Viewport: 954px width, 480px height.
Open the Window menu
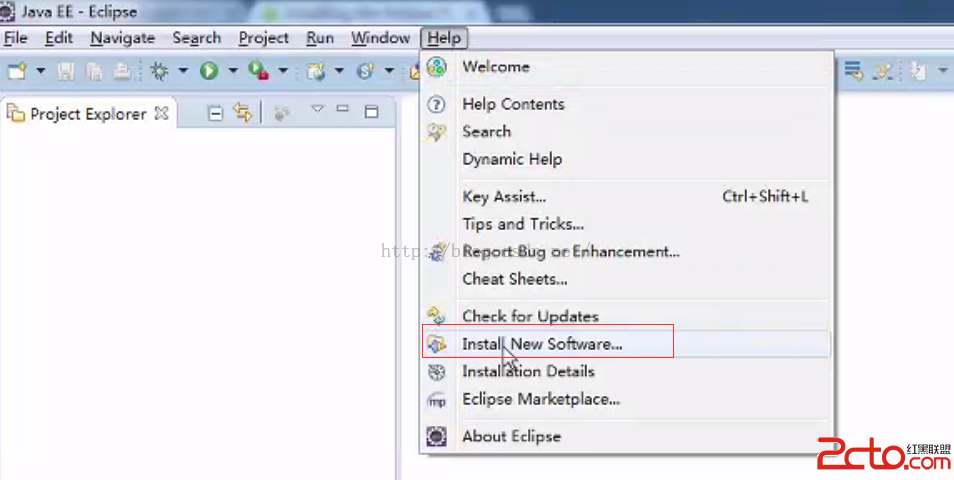tap(381, 38)
